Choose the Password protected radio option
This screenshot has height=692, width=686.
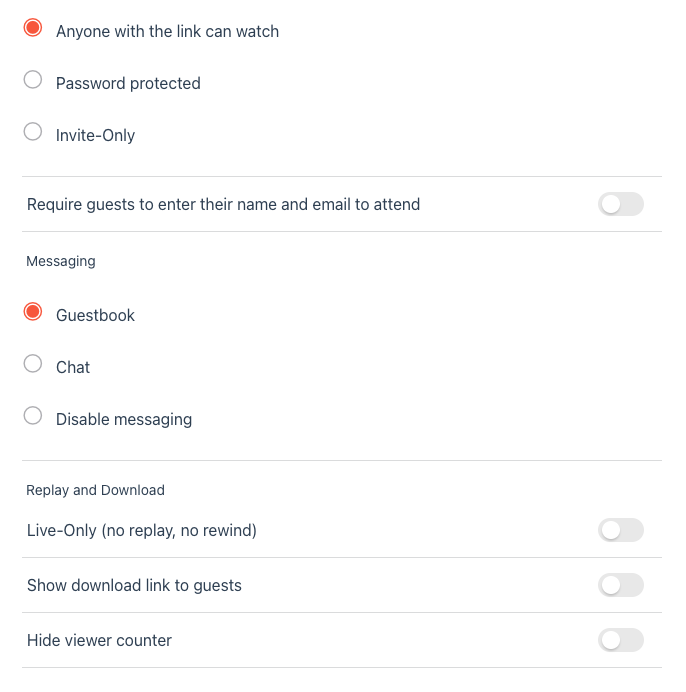33,80
